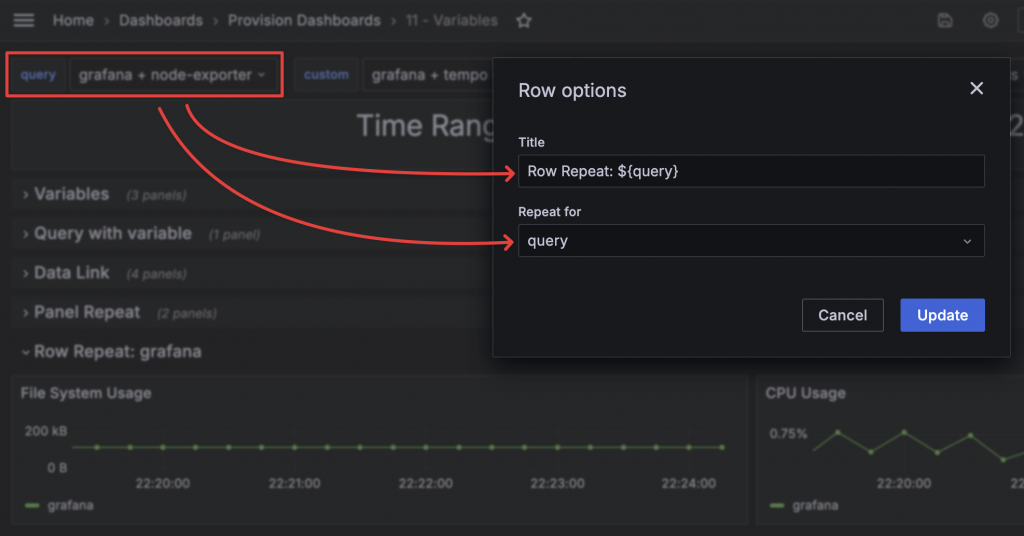Click the Row options dialog heading
Image resolution: width=1024 pixels, height=536 pixels.
click(572, 91)
